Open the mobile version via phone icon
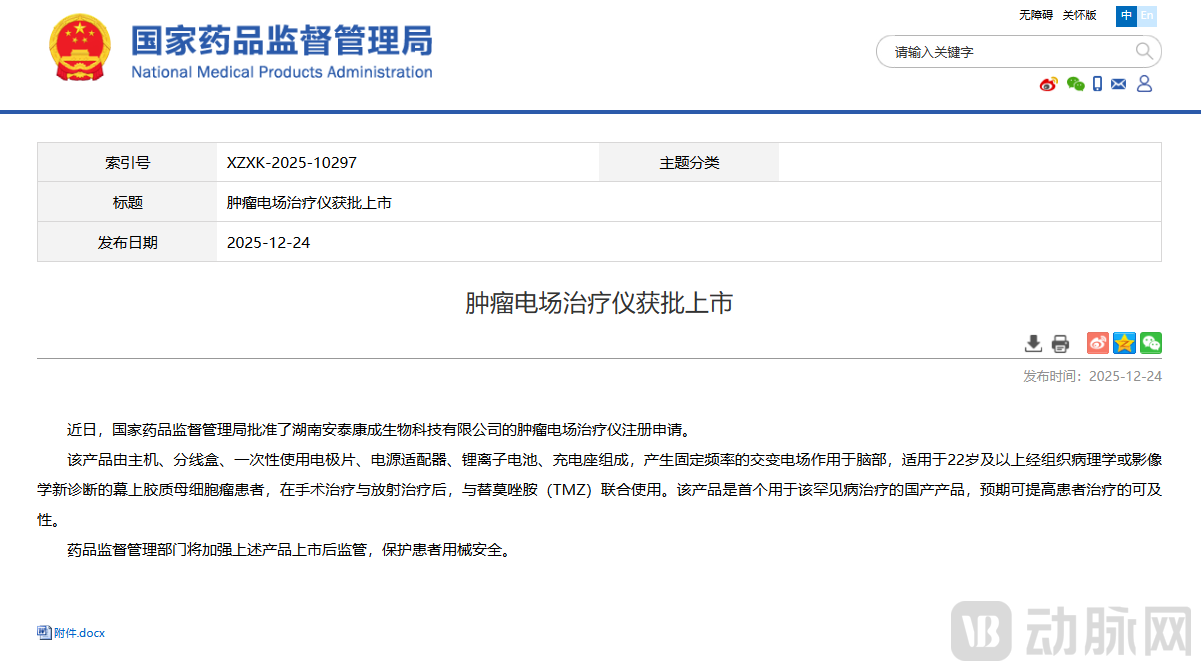This screenshot has width=1201, height=671. [1098, 84]
